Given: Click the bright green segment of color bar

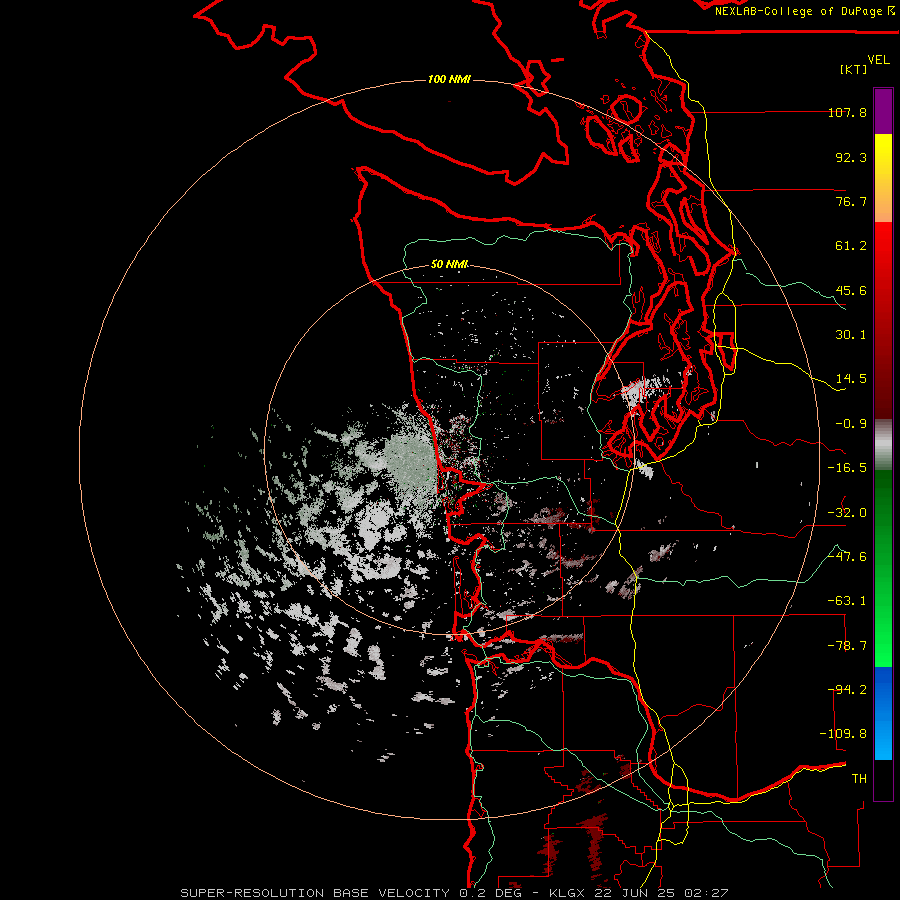Looking at the screenshot, I should [883, 622].
